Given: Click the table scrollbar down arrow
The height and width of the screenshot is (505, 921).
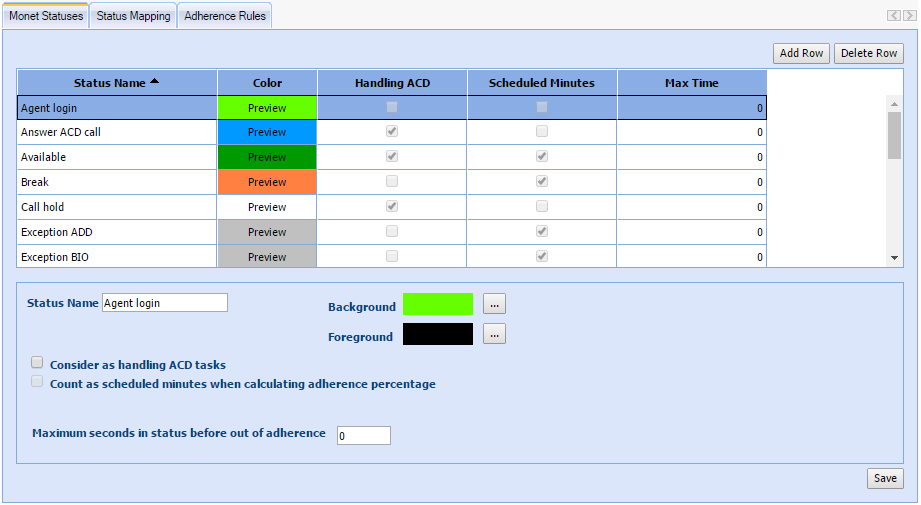Looking at the screenshot, I should [894, 258].
